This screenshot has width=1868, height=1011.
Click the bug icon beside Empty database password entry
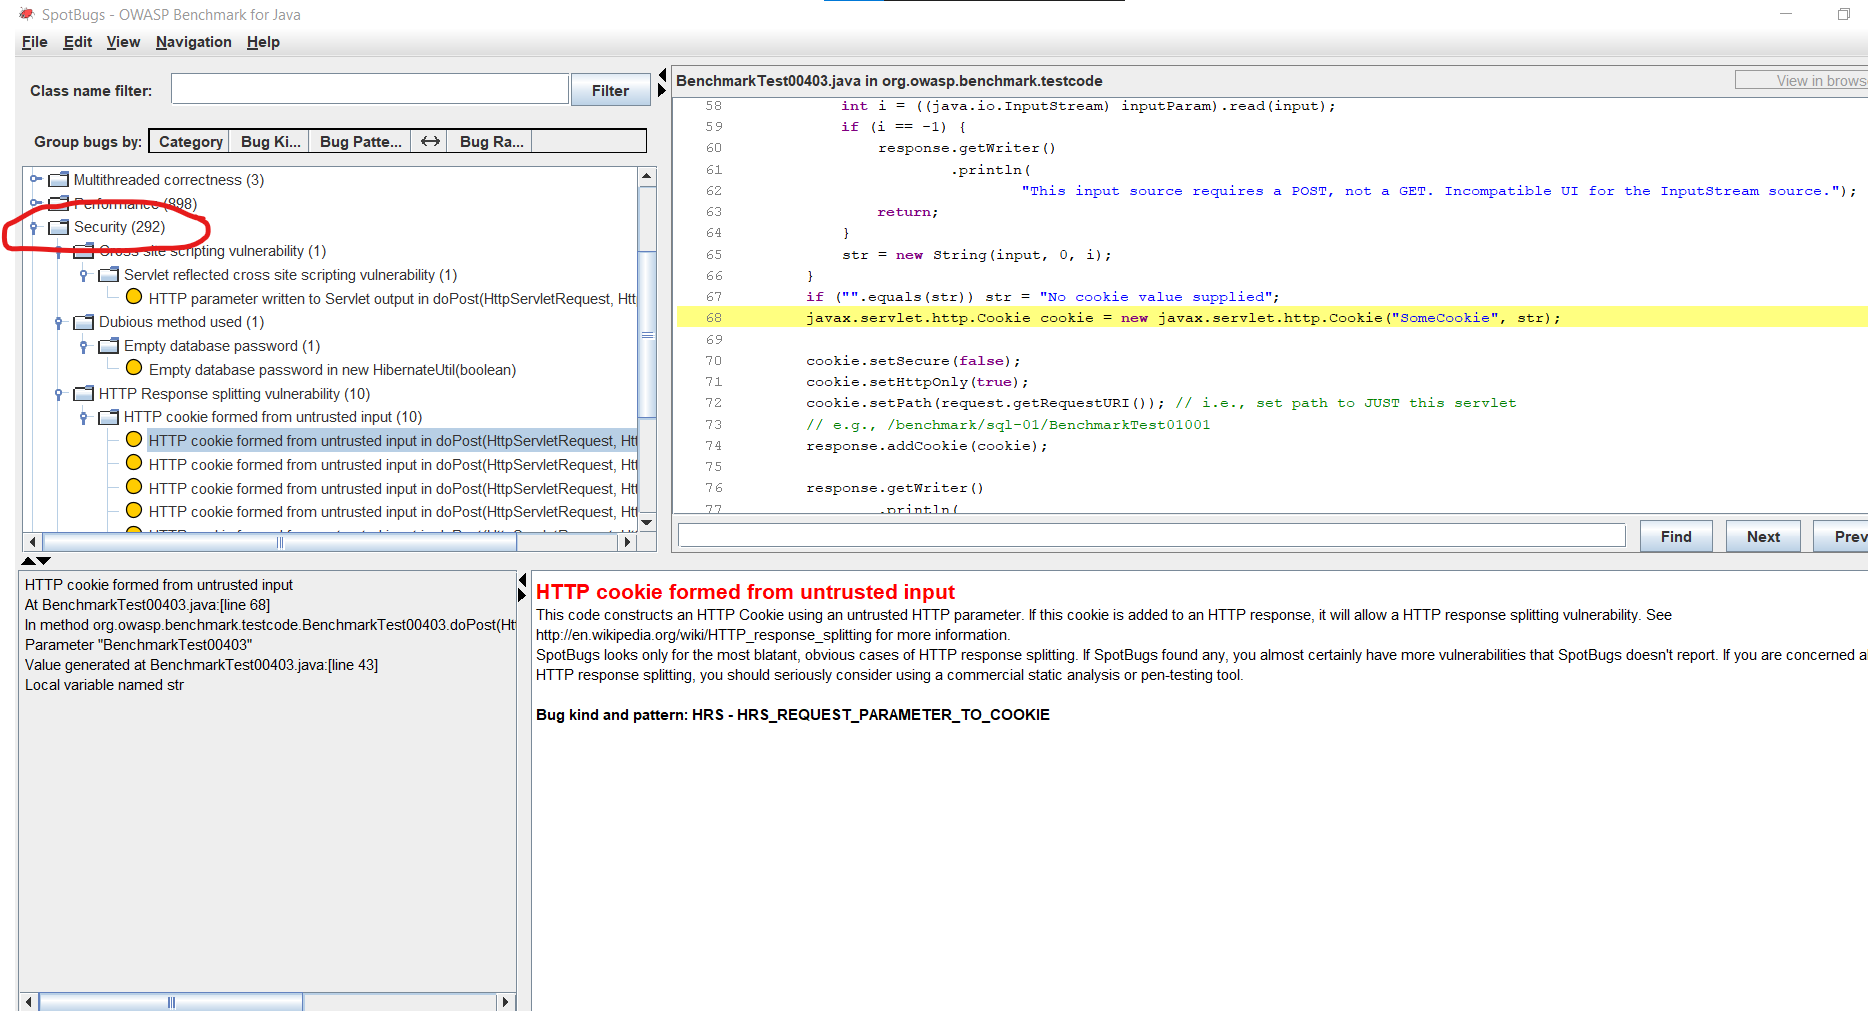pyautogui.click(x=134, y=368)
